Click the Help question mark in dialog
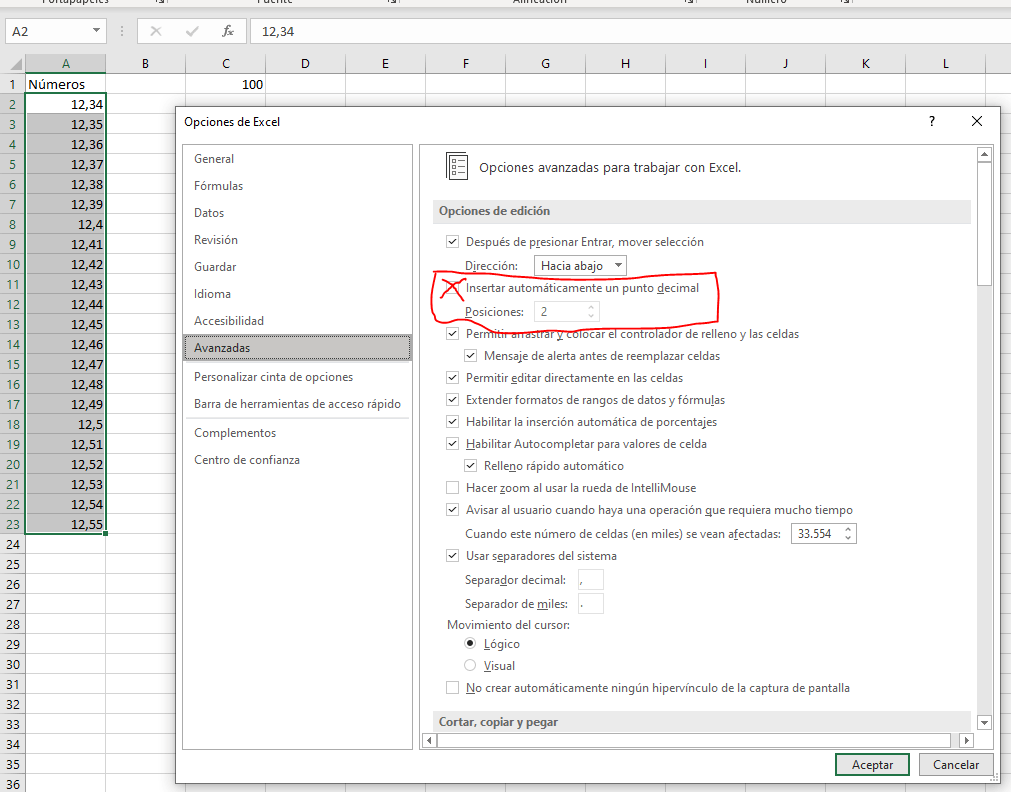Viewport: 1011px width, 792px height. 932,121
